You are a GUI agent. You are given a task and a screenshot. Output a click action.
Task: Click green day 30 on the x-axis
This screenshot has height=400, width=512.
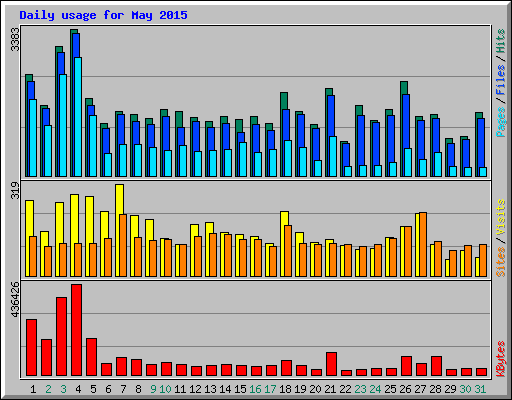click(x=465, y=389)
